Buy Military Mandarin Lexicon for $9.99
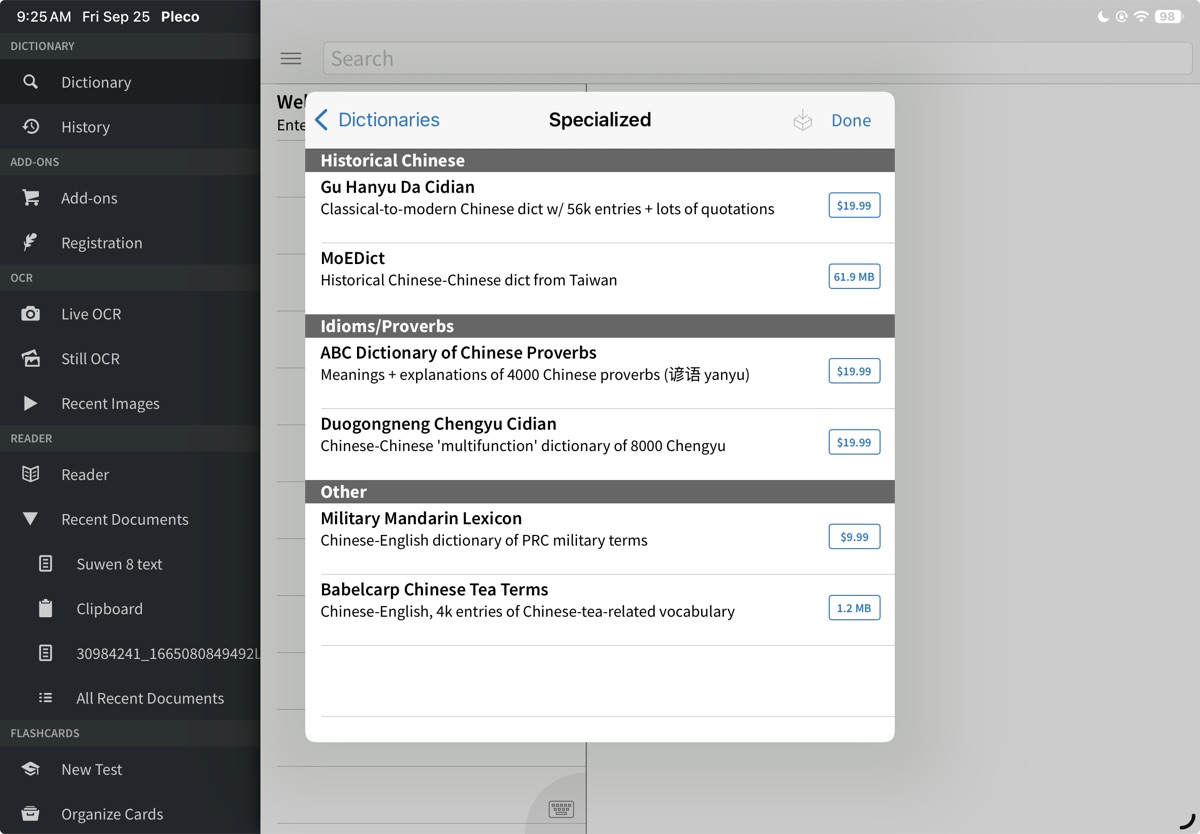1200x834 pixels. [x=854, y=537]
